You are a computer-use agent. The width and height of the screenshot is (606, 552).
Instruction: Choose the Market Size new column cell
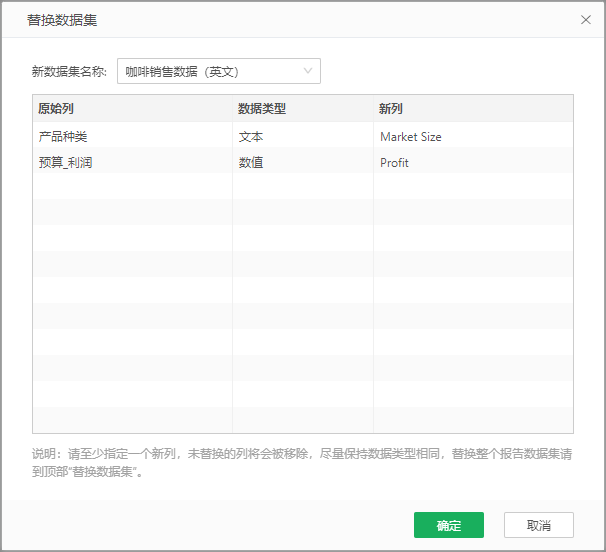point(473,136)
